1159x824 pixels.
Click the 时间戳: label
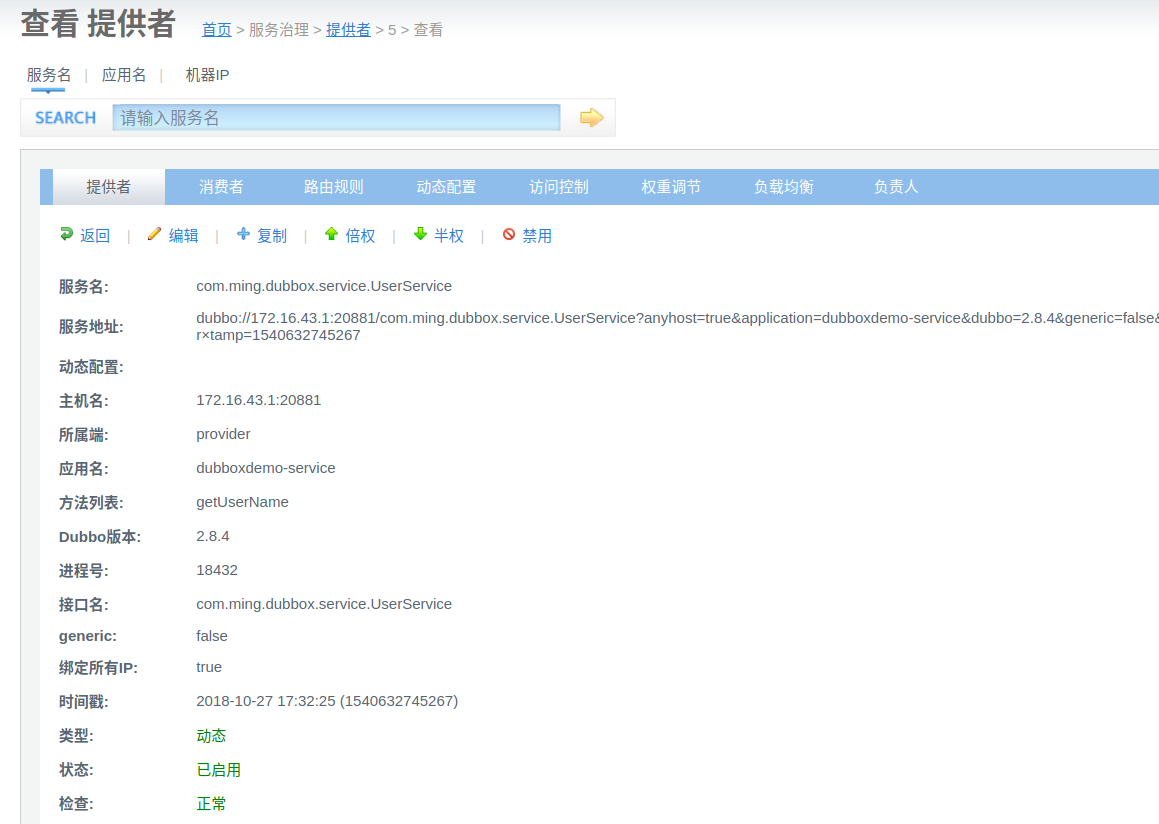click(84, 701)
